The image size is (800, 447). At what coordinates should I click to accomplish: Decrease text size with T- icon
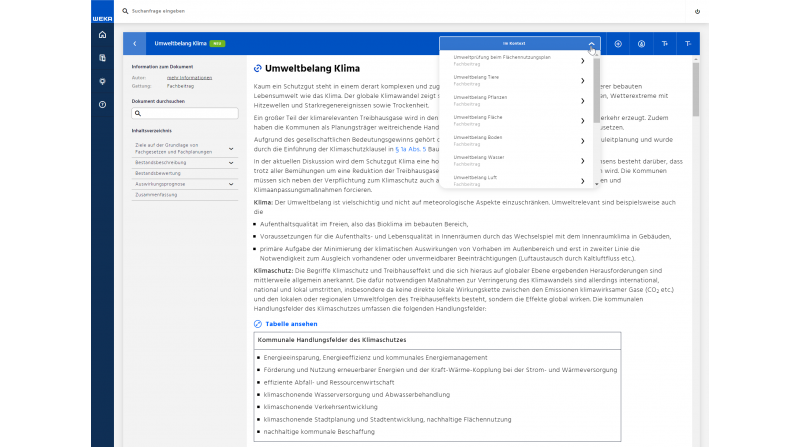click(688, 44)
